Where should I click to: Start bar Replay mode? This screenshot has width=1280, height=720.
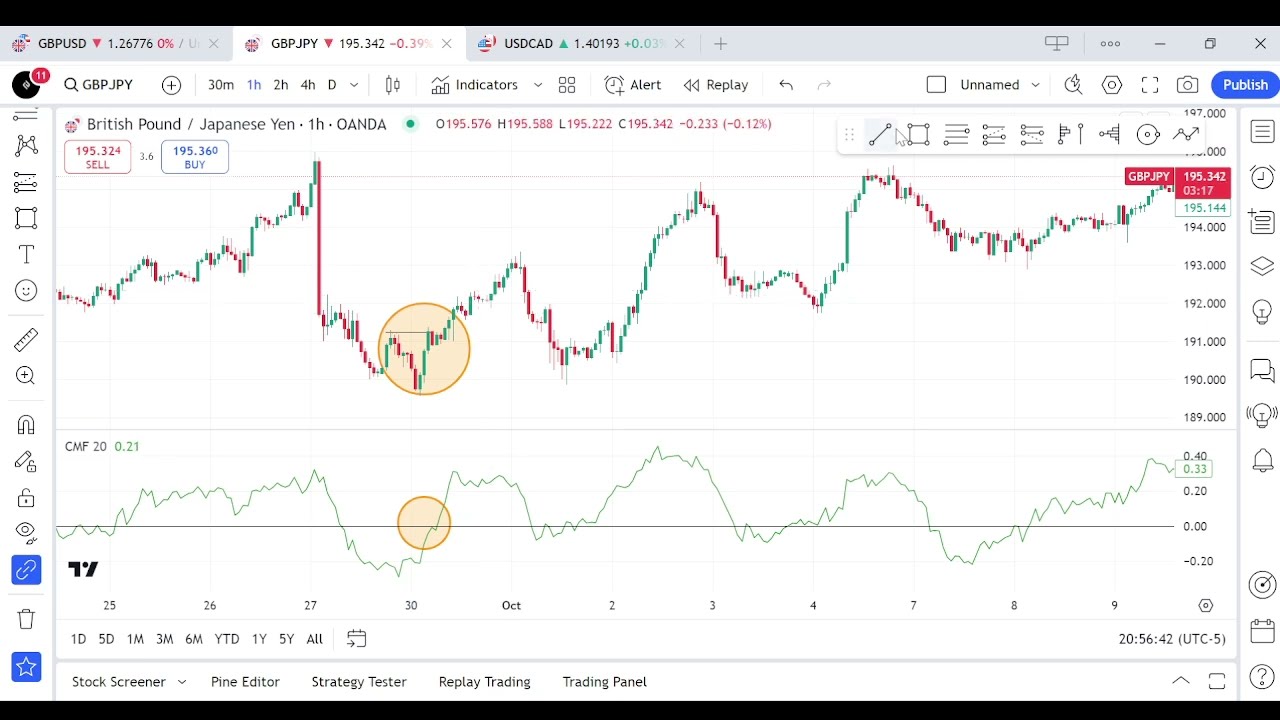716,85
